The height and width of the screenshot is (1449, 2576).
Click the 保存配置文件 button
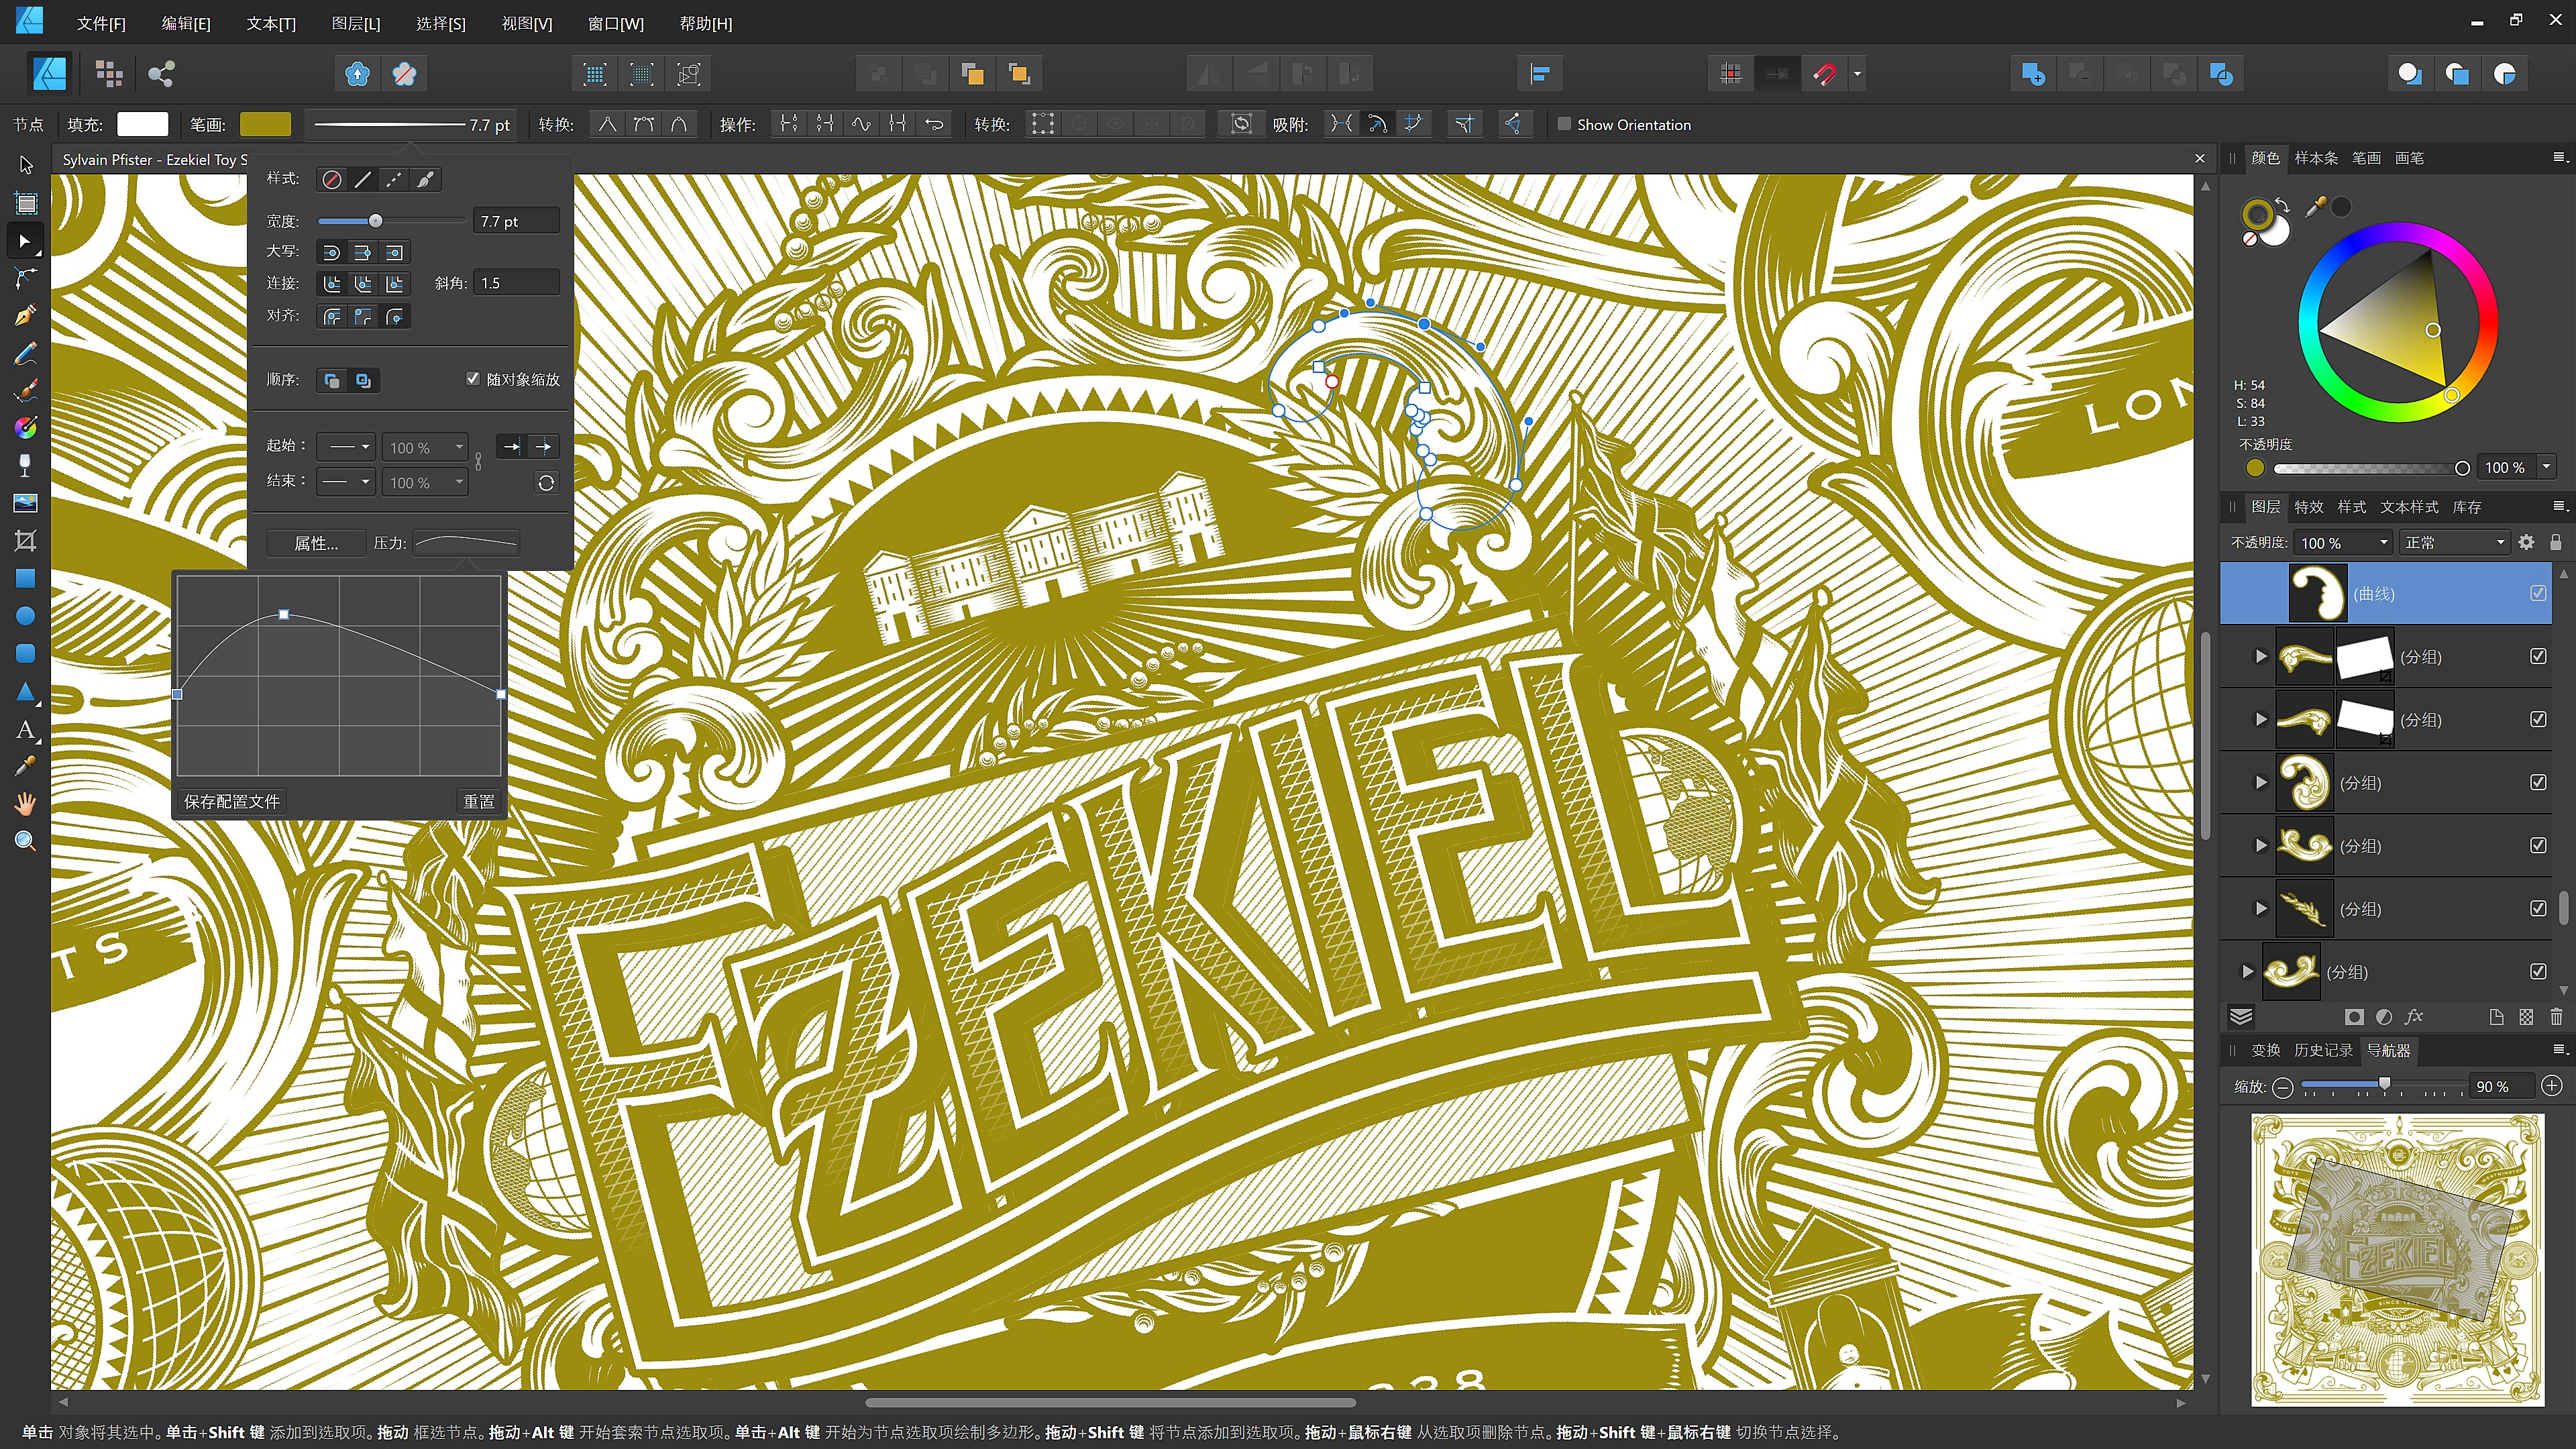pyautogui.click(x=232, y=801)
